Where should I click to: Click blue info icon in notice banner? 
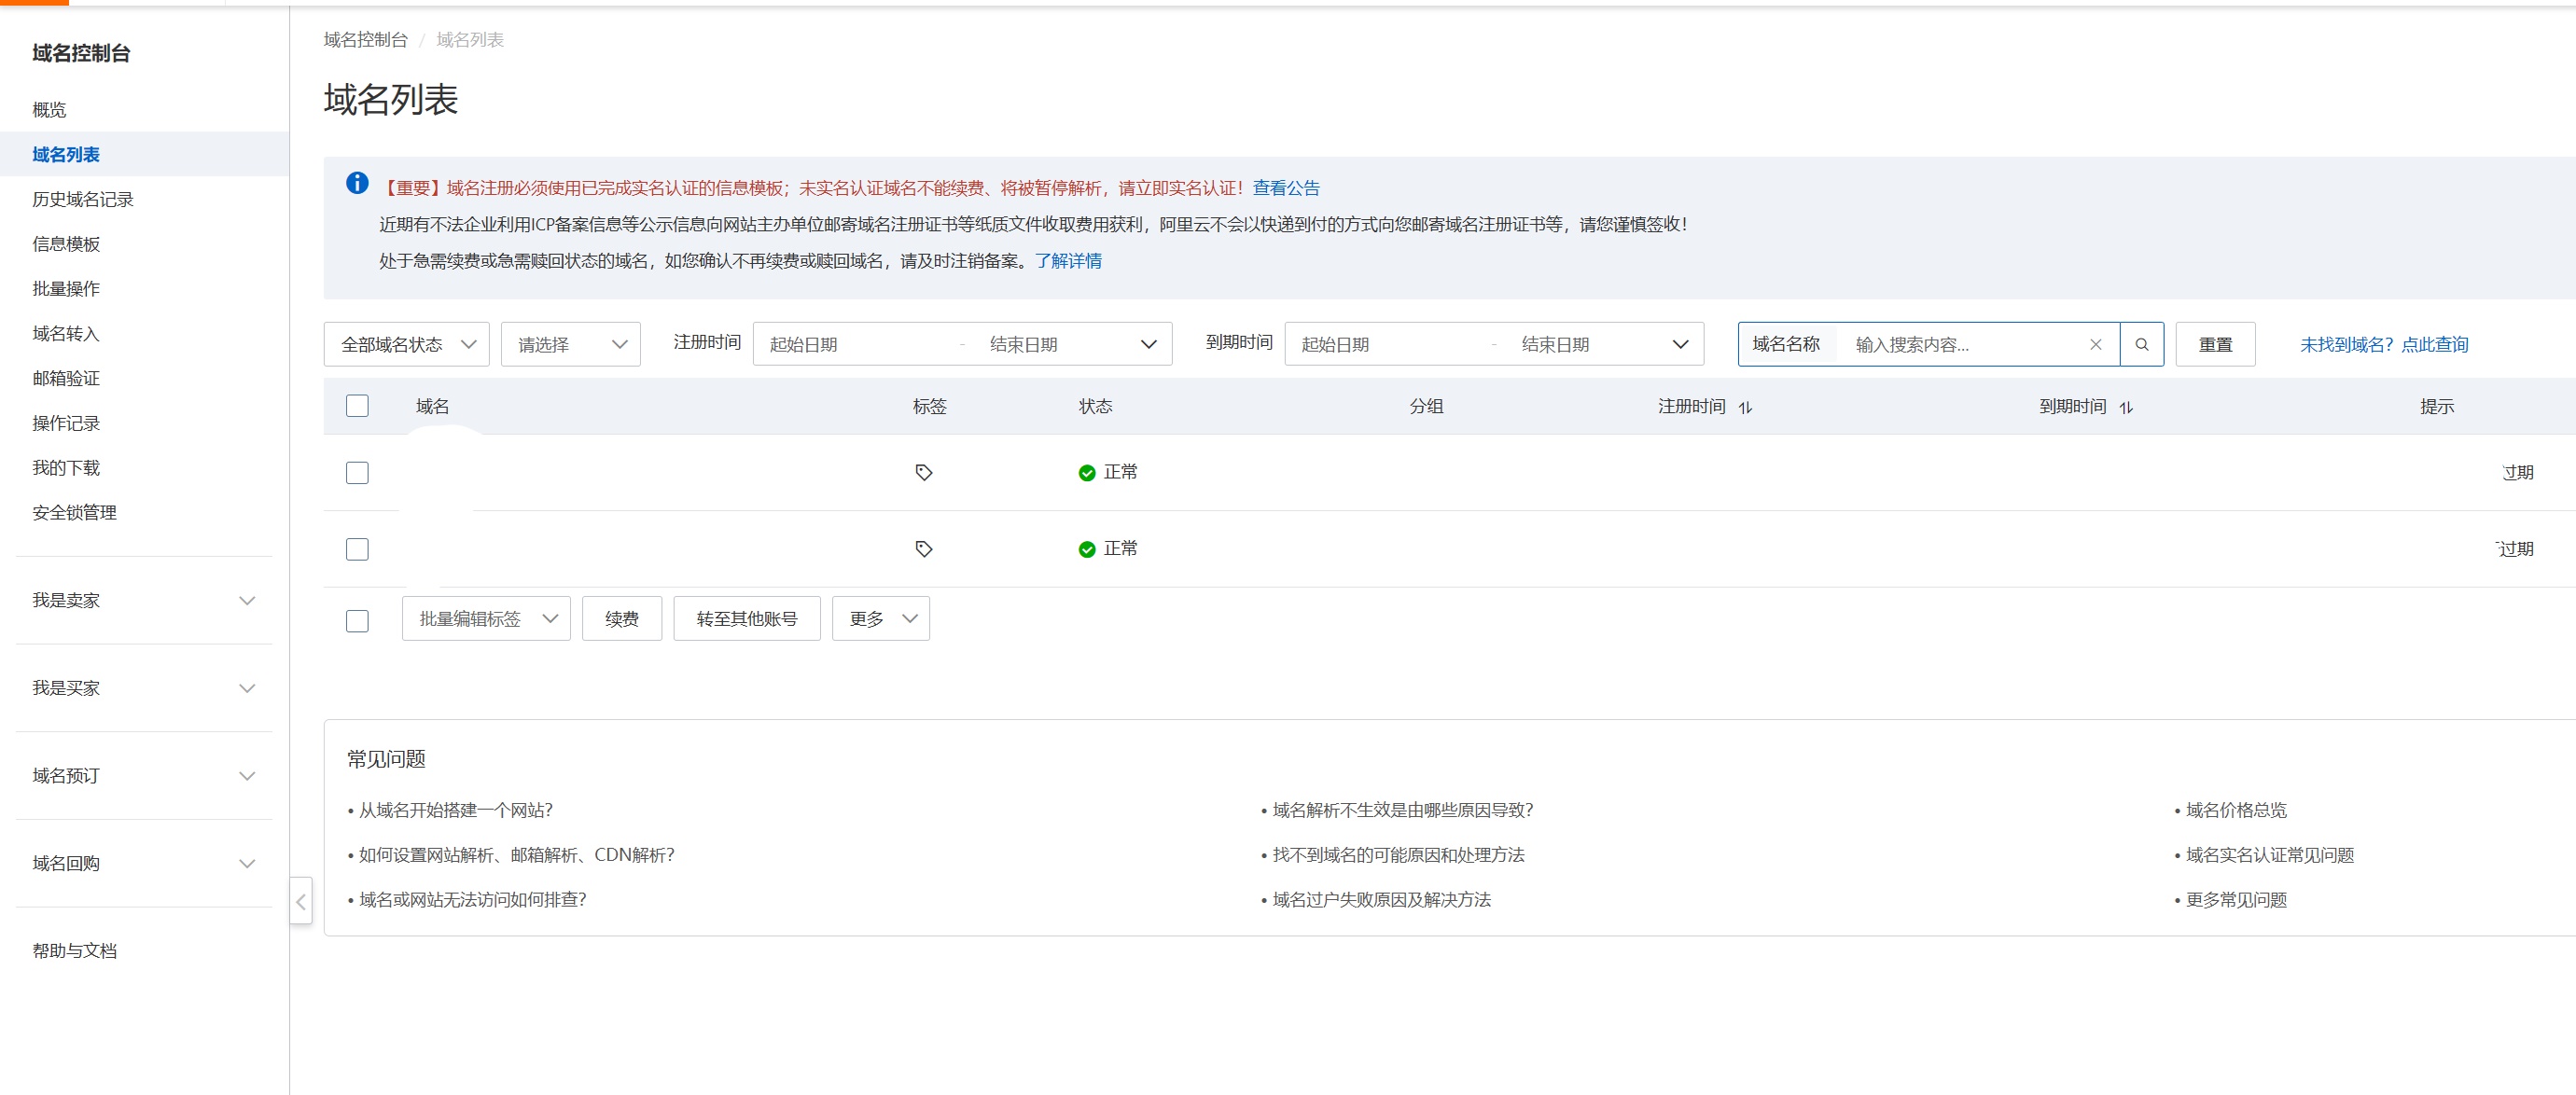(357, 183)
